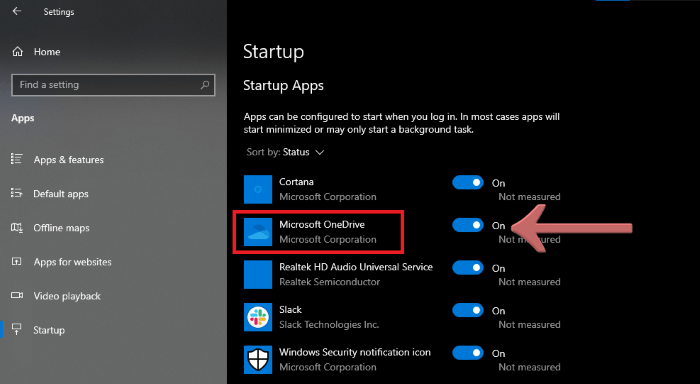Click the Slack app icon
Screen dimensions: 700x384
[258, 317]
